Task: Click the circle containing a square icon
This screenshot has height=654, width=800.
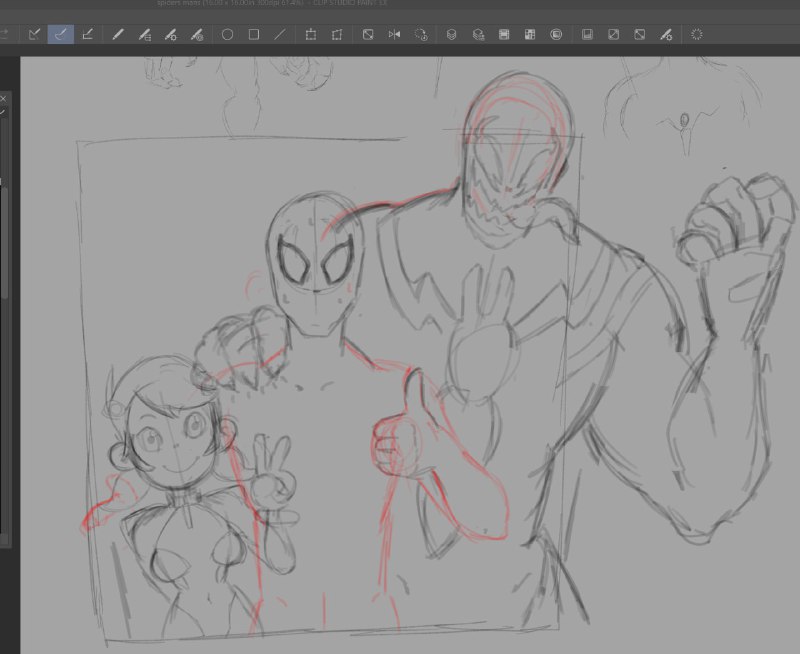Action: (x=556, y=35)
